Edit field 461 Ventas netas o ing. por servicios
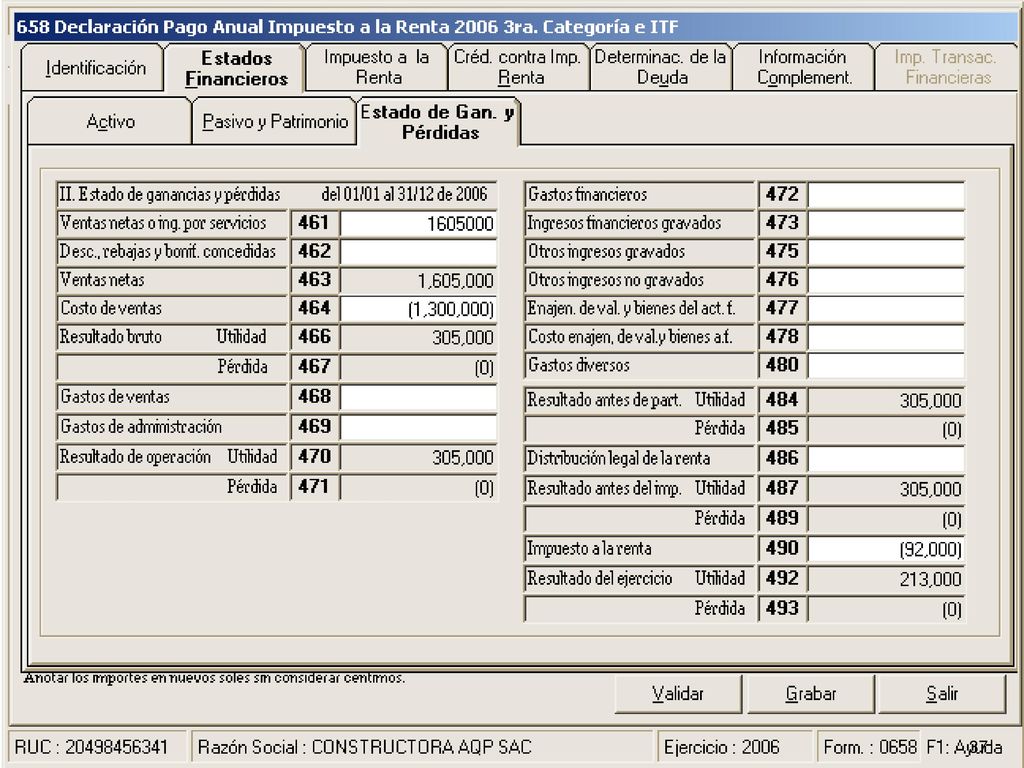The height and width of the screenshot is (768, 1024). coord(419,223)
